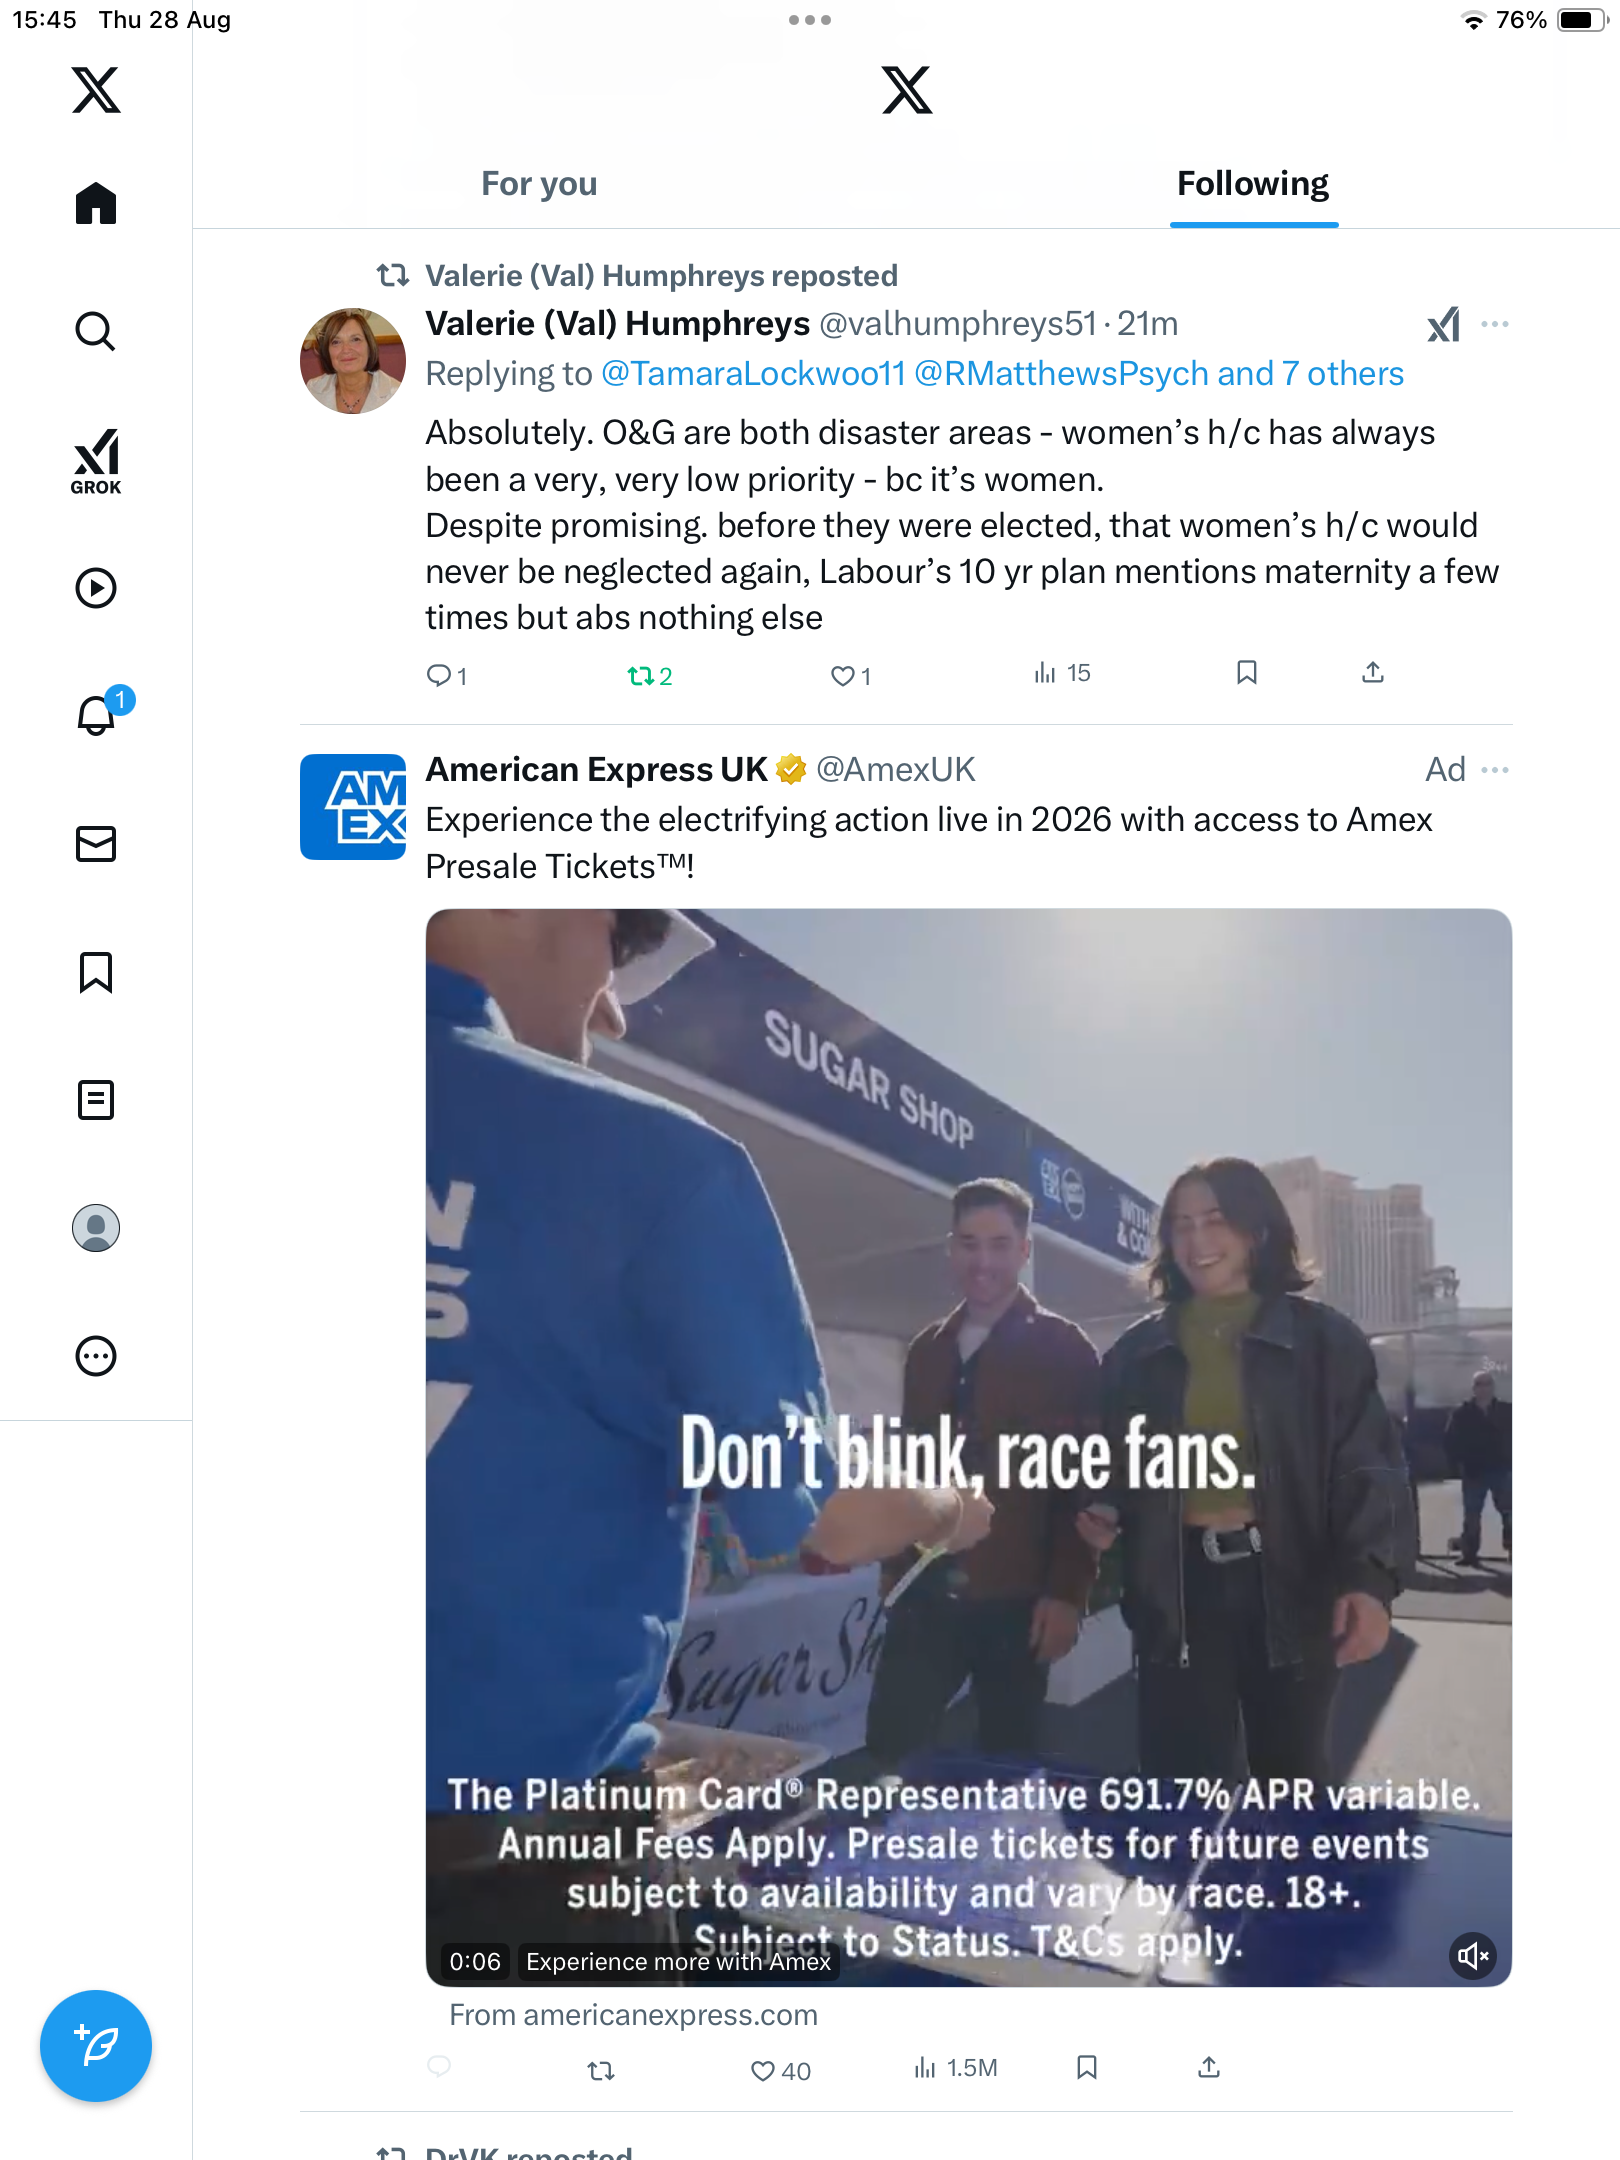Open the sidebar More menu

(x=96, y=1356)
